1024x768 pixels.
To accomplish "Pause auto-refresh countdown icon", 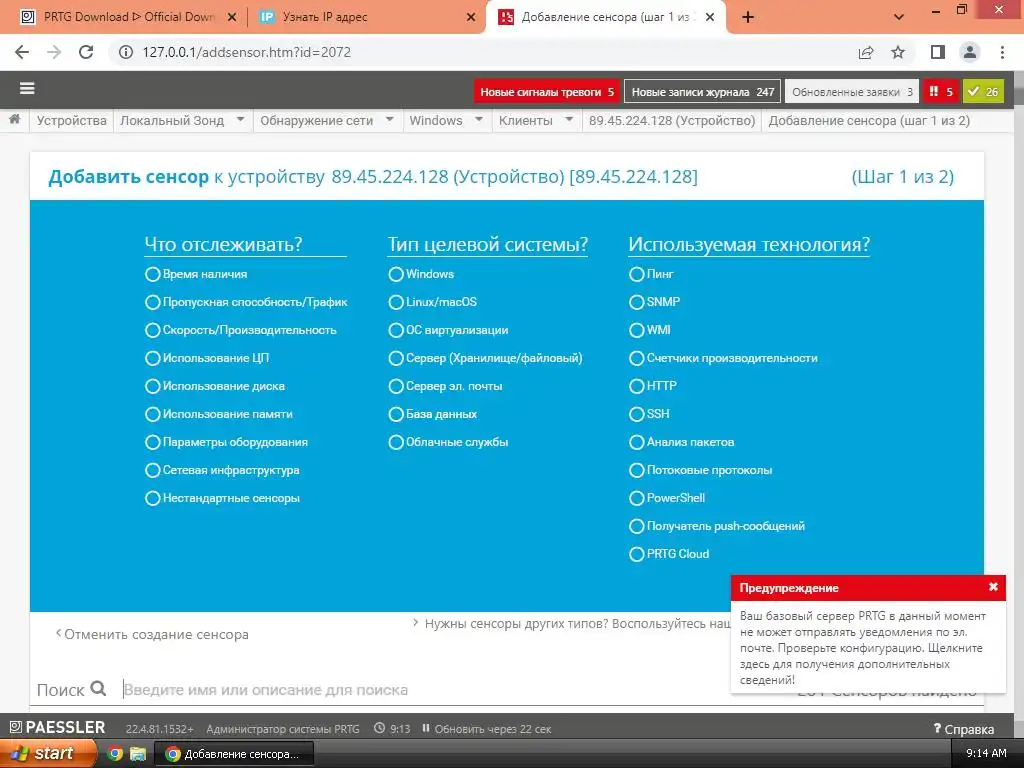I will (x=426, y=728).
